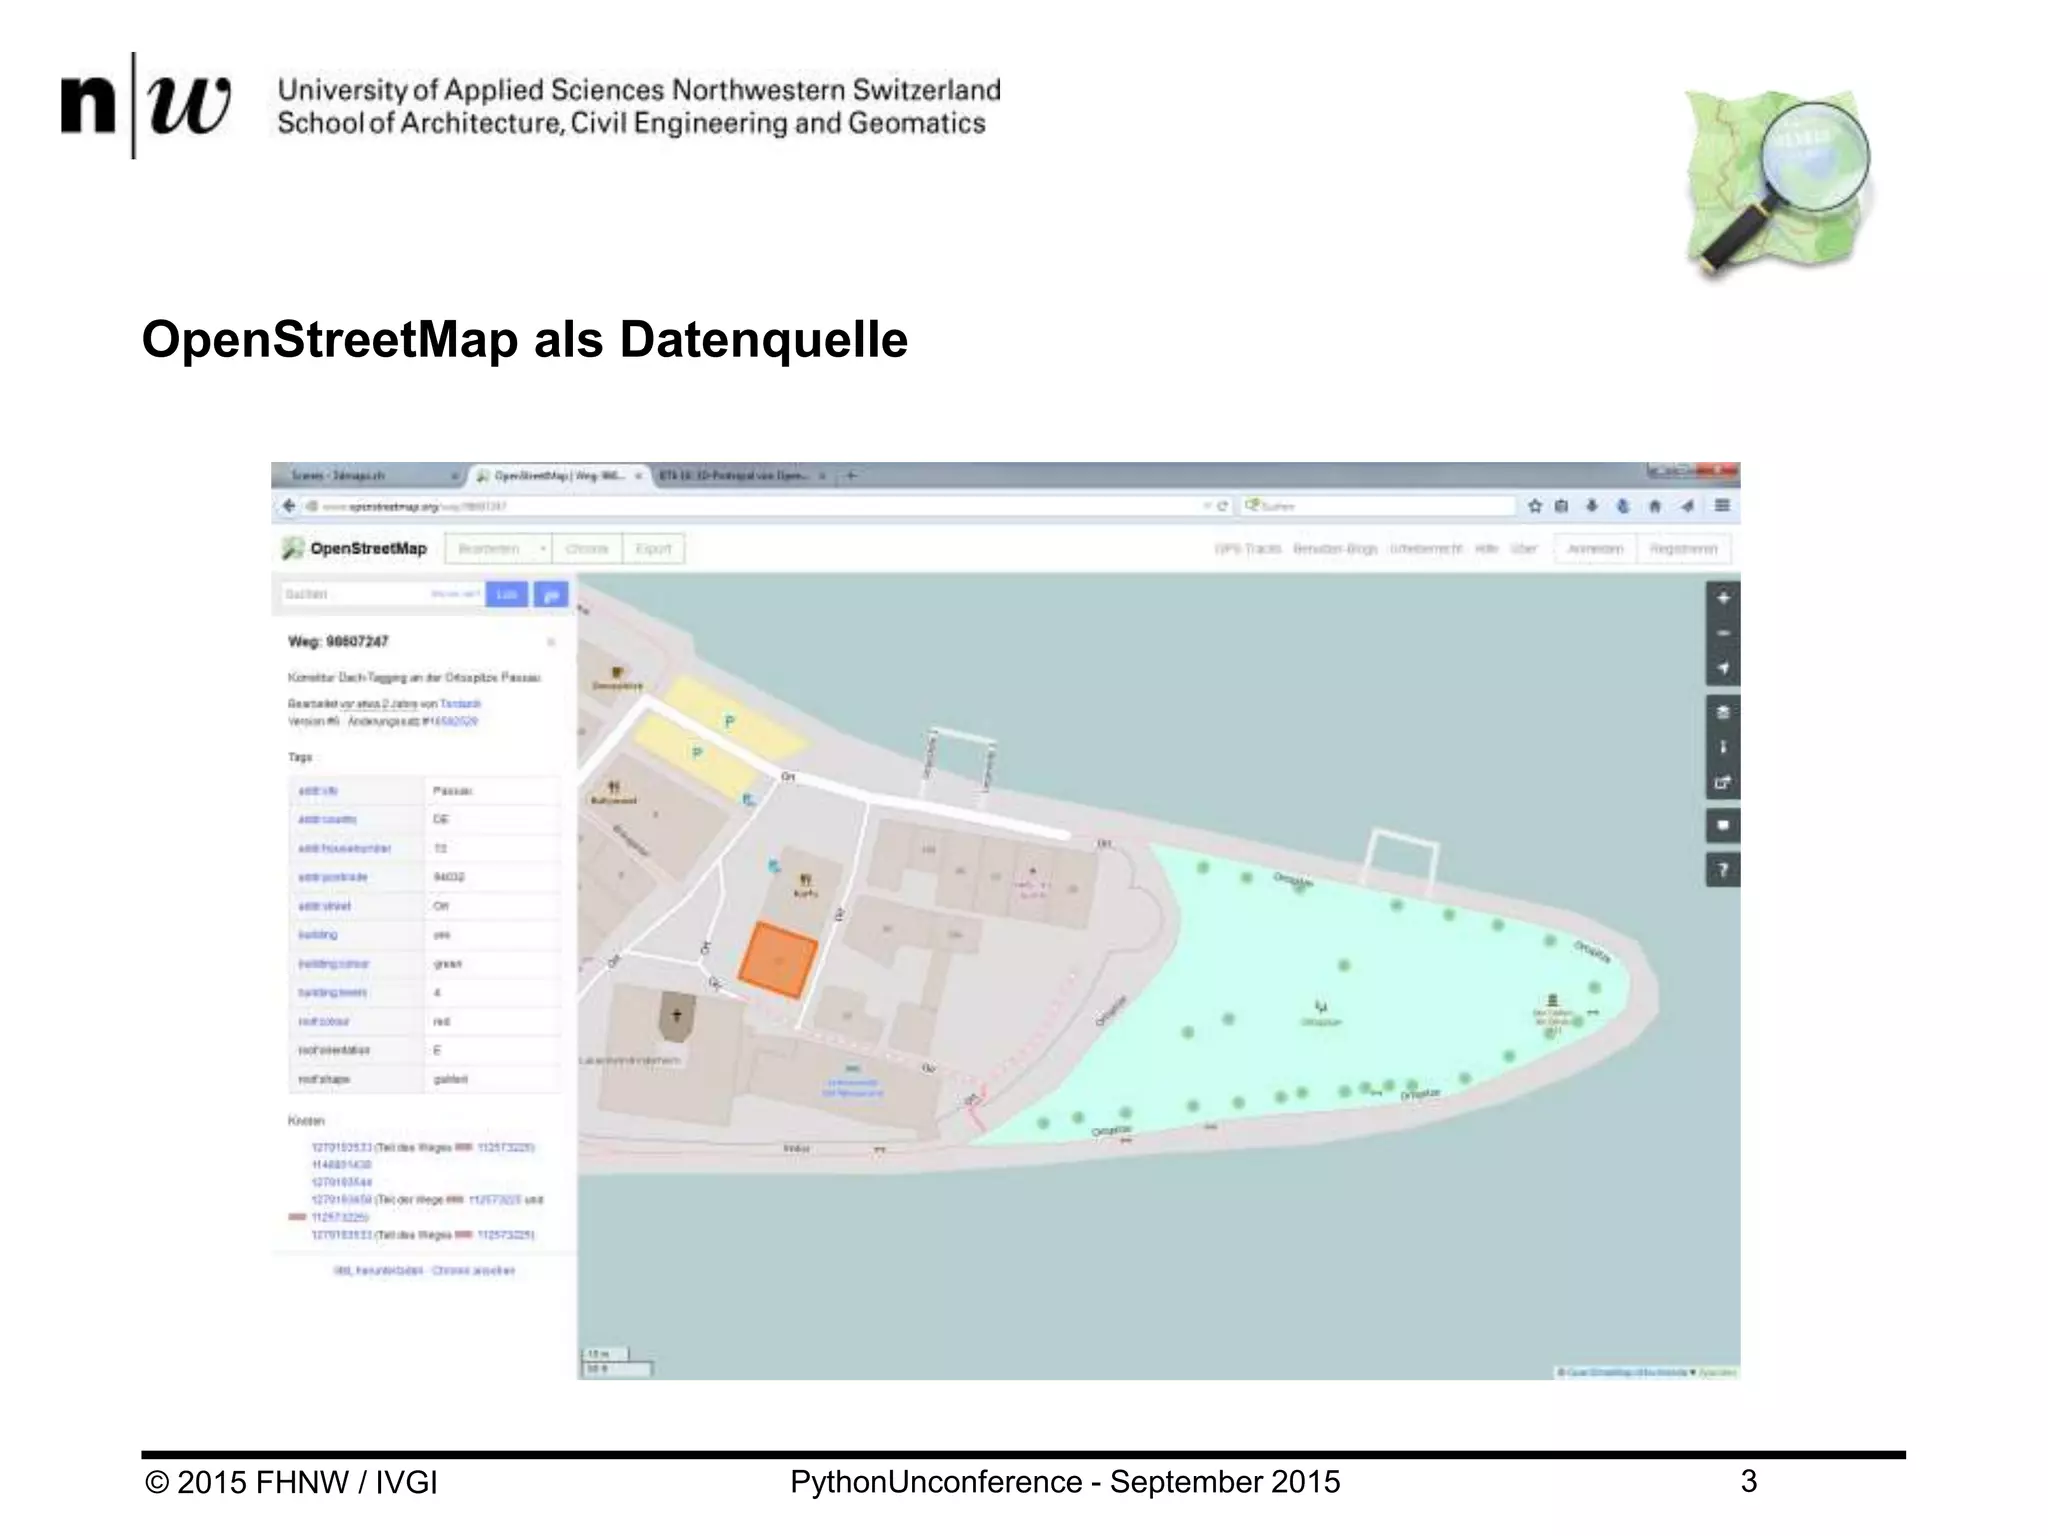
Task: Open the map key info panel
Action: pos(1722,747)
